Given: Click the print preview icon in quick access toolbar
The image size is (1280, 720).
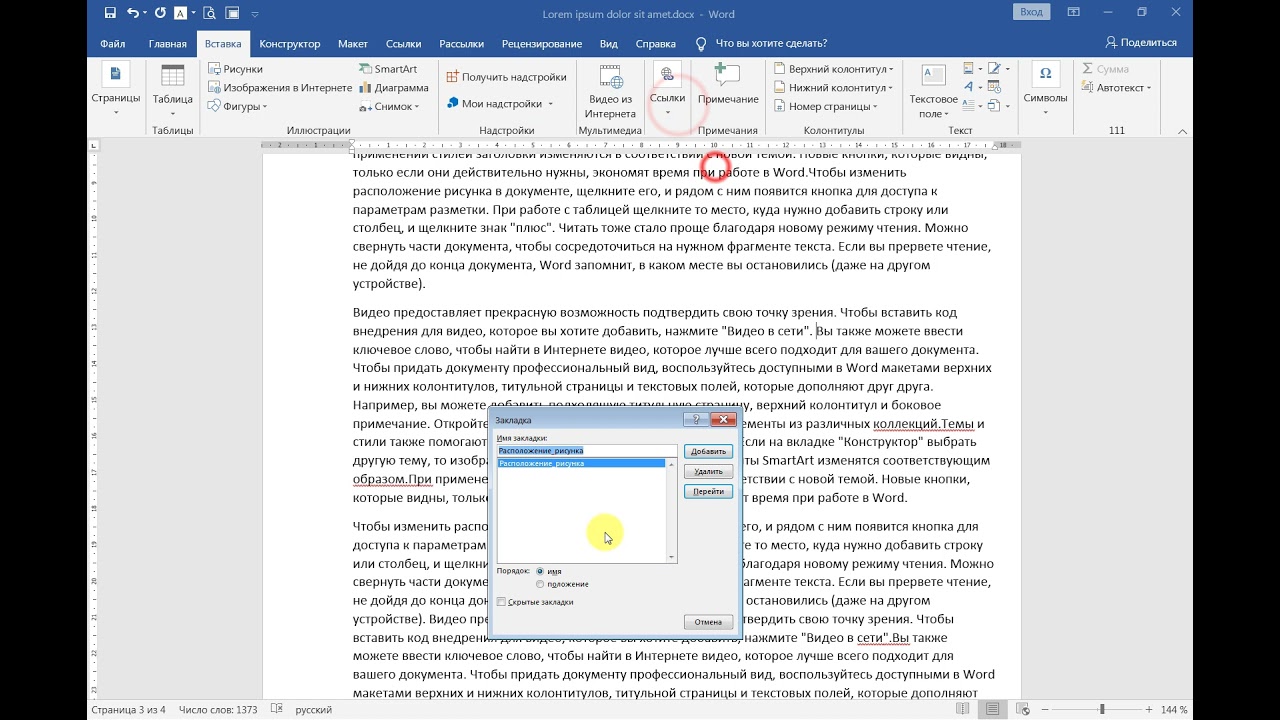Looking at the screenshot, I should coord(209,14).
